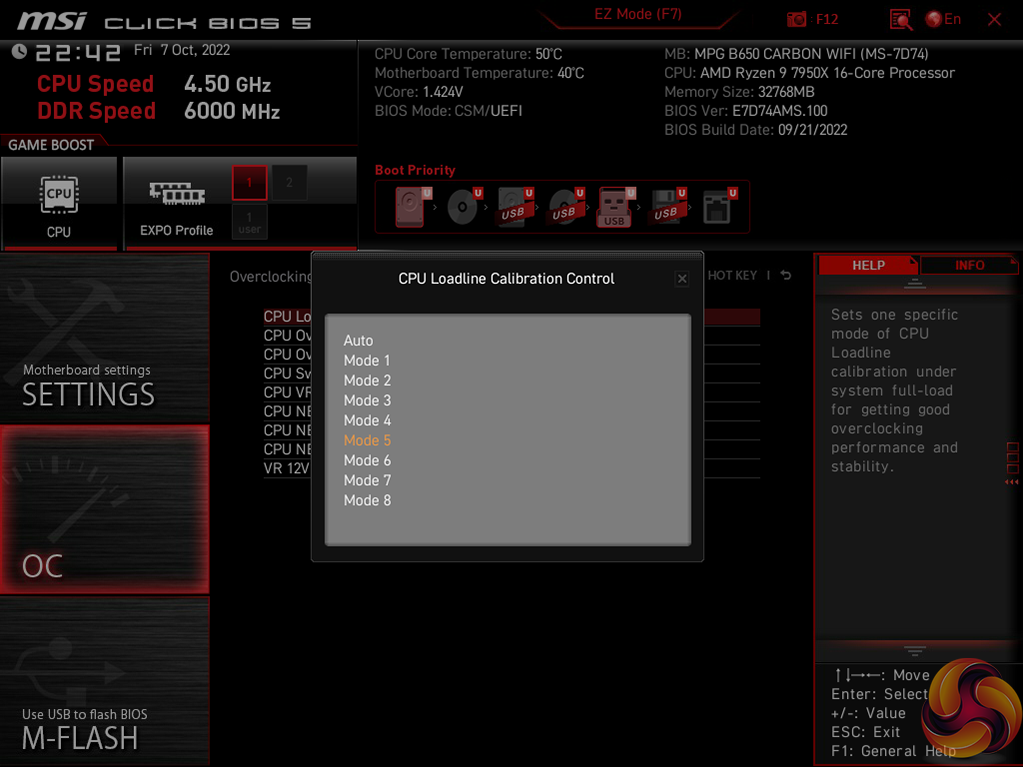Screen dimensions: 1023x767
Task: Select USB floppy boot device icon
Action: (667, 207)
